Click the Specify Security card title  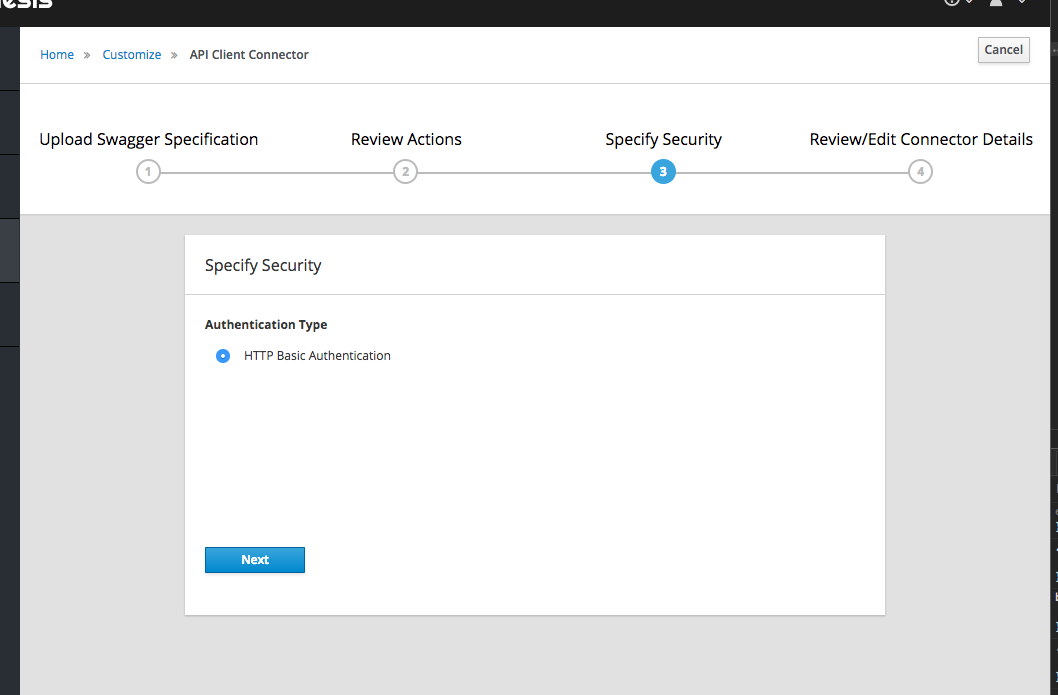[263, 265]
